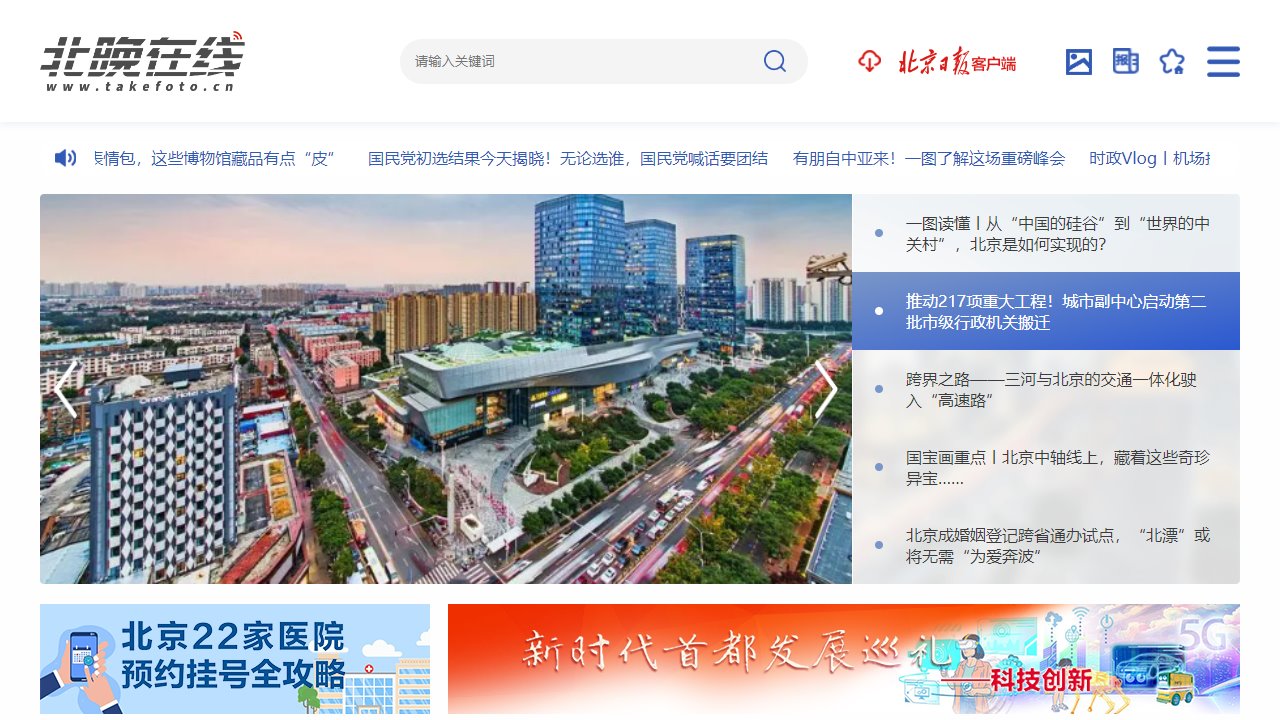Show previous carousel slide

click(66, 389)
